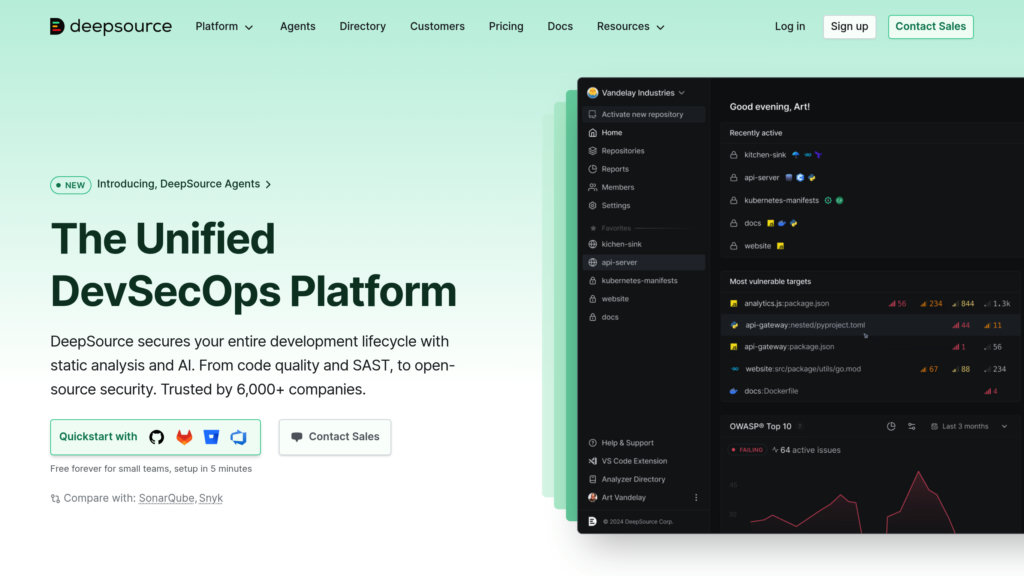Image resolution: width=1024 pixels, height=576 pixels.
Task: Click the GitHub icon in Quickstart
Action: (157, 437)
